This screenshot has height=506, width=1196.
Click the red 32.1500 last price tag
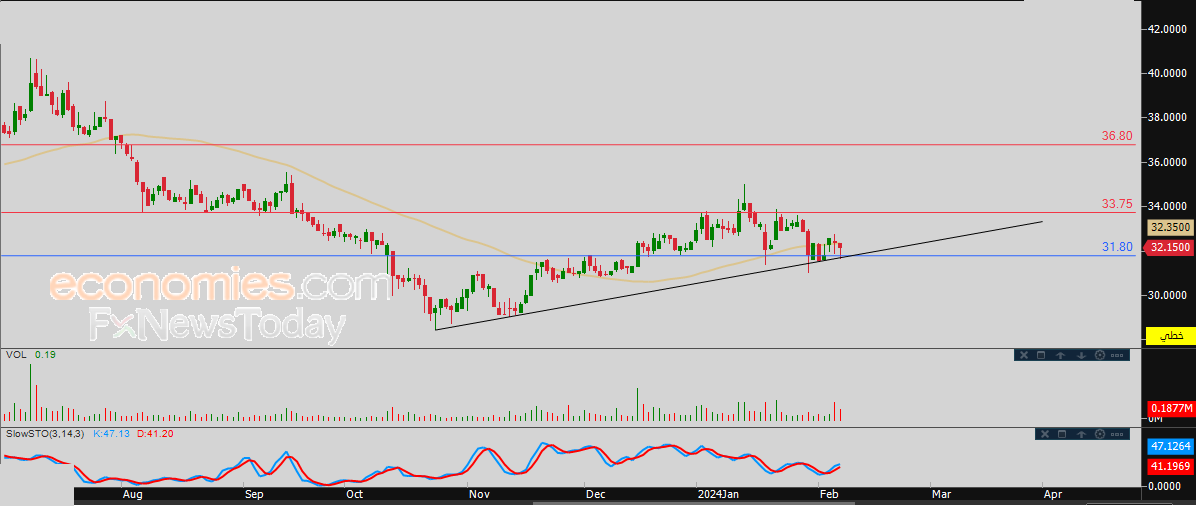click(1170, 247)
